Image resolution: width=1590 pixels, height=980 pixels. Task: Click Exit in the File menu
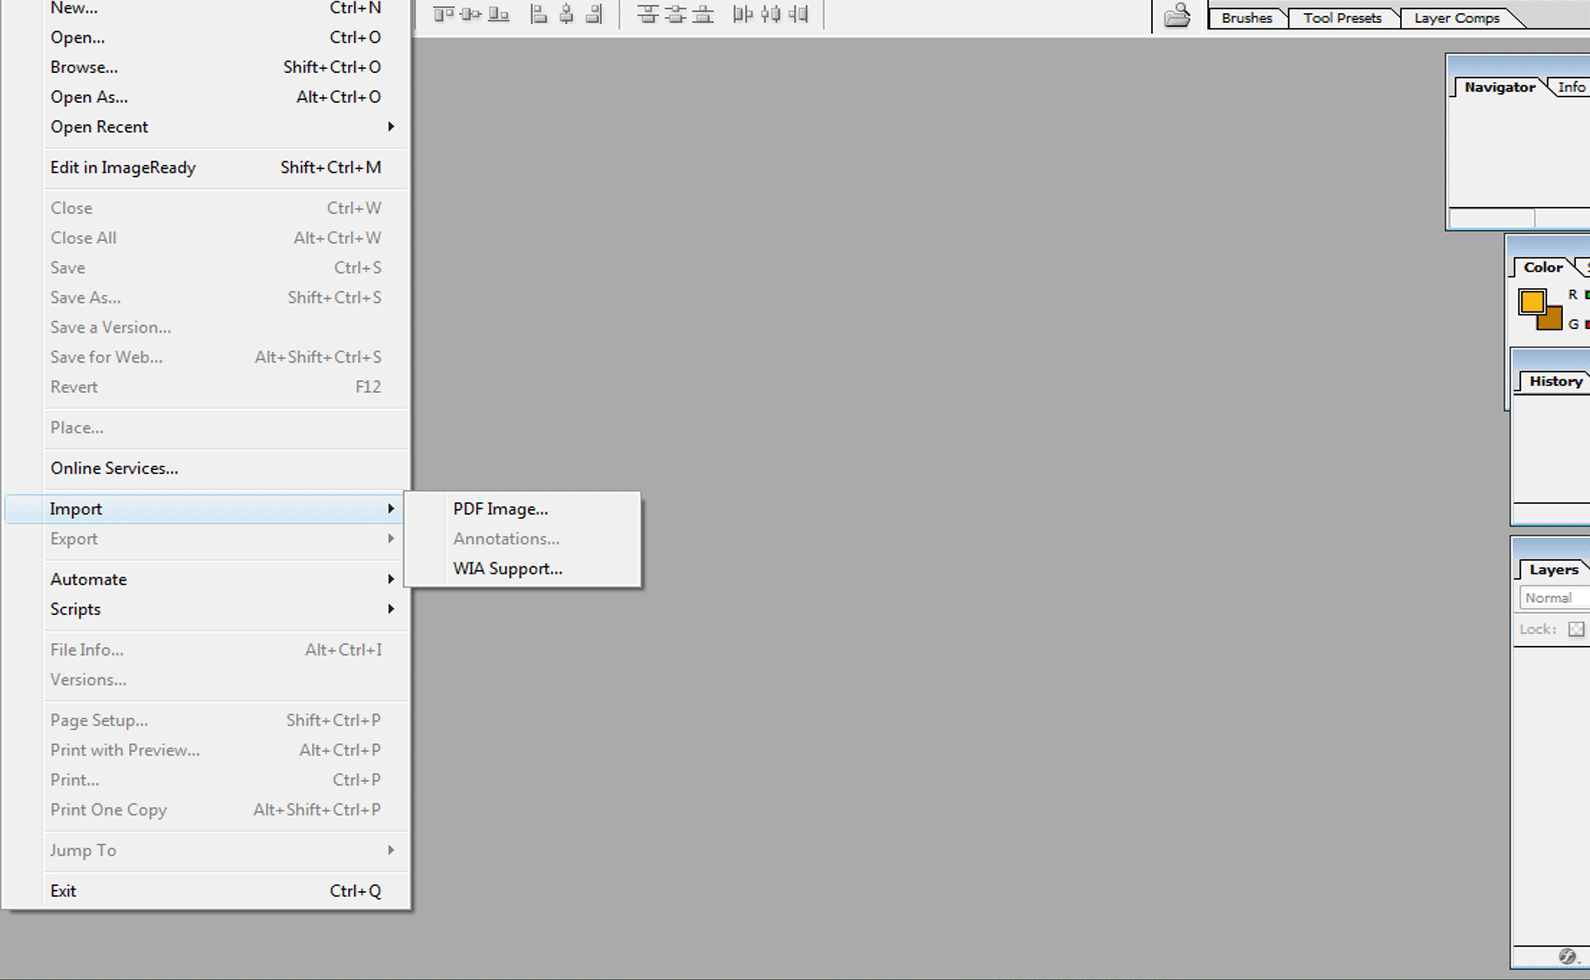(63, 891)
